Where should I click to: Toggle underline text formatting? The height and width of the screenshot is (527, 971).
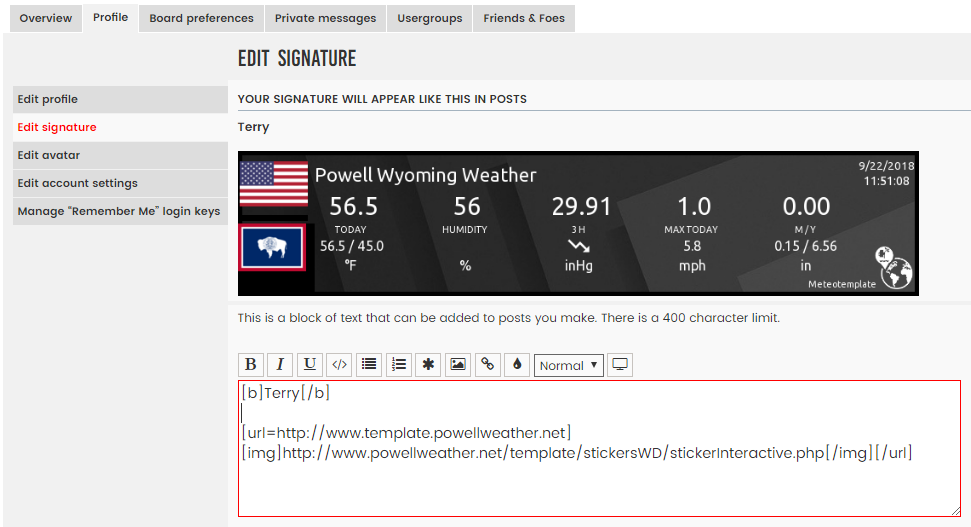pyautogui.click(x=310, y=365)
